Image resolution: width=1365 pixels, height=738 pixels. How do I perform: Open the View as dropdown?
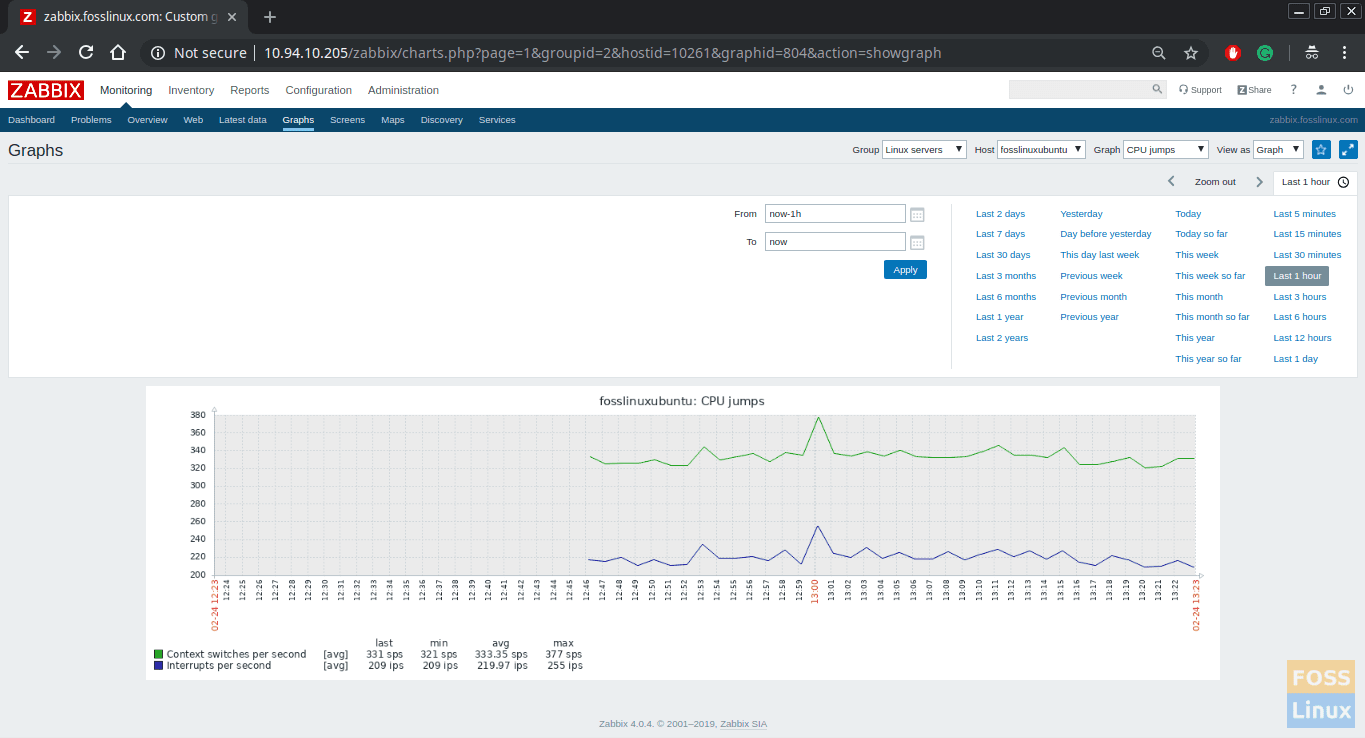(1279, 149)
